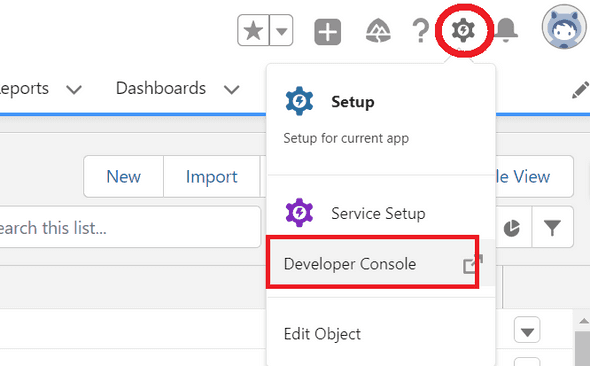Open the Trailhead guidance icon
Image resolution: width=590 pixels, height=366 pixels.
(x=379, y=31)
